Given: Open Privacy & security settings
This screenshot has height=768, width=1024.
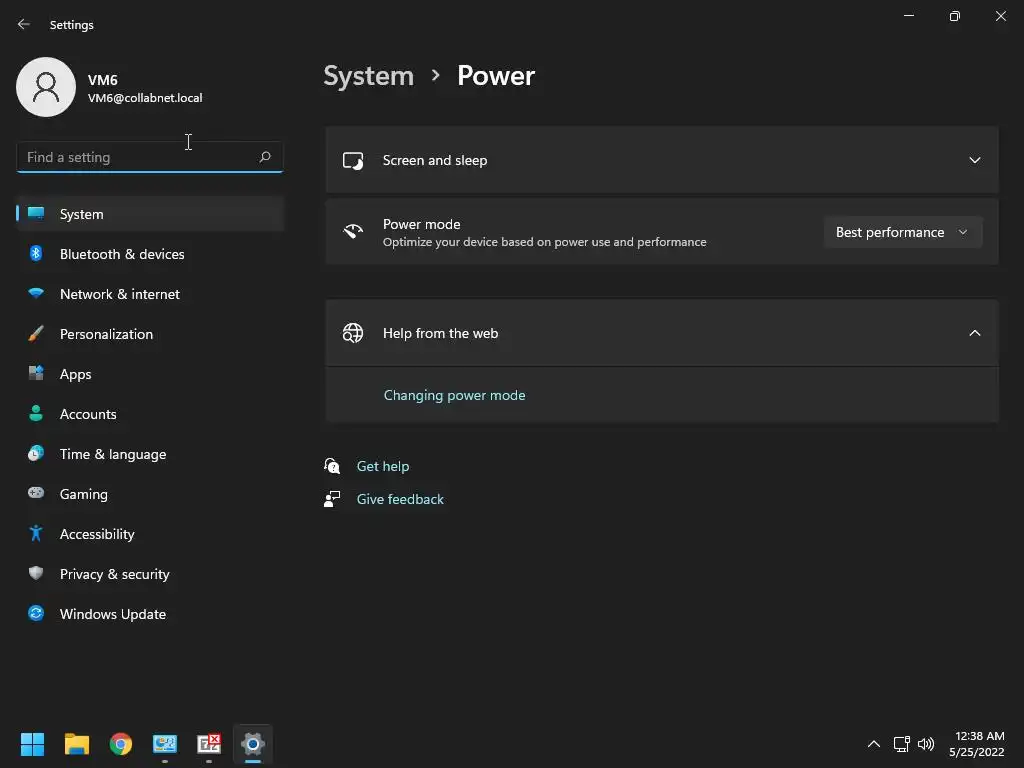Looking at the screenshot, I should point(150,574).
